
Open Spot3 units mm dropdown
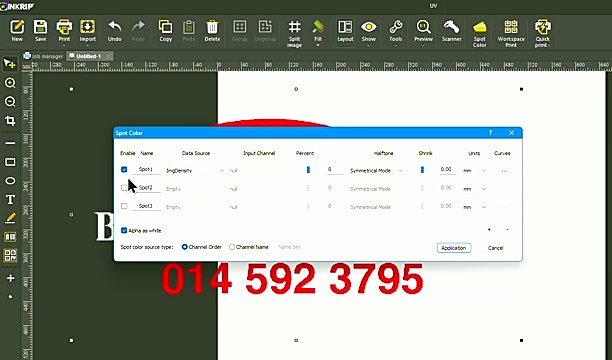point(474,207)
